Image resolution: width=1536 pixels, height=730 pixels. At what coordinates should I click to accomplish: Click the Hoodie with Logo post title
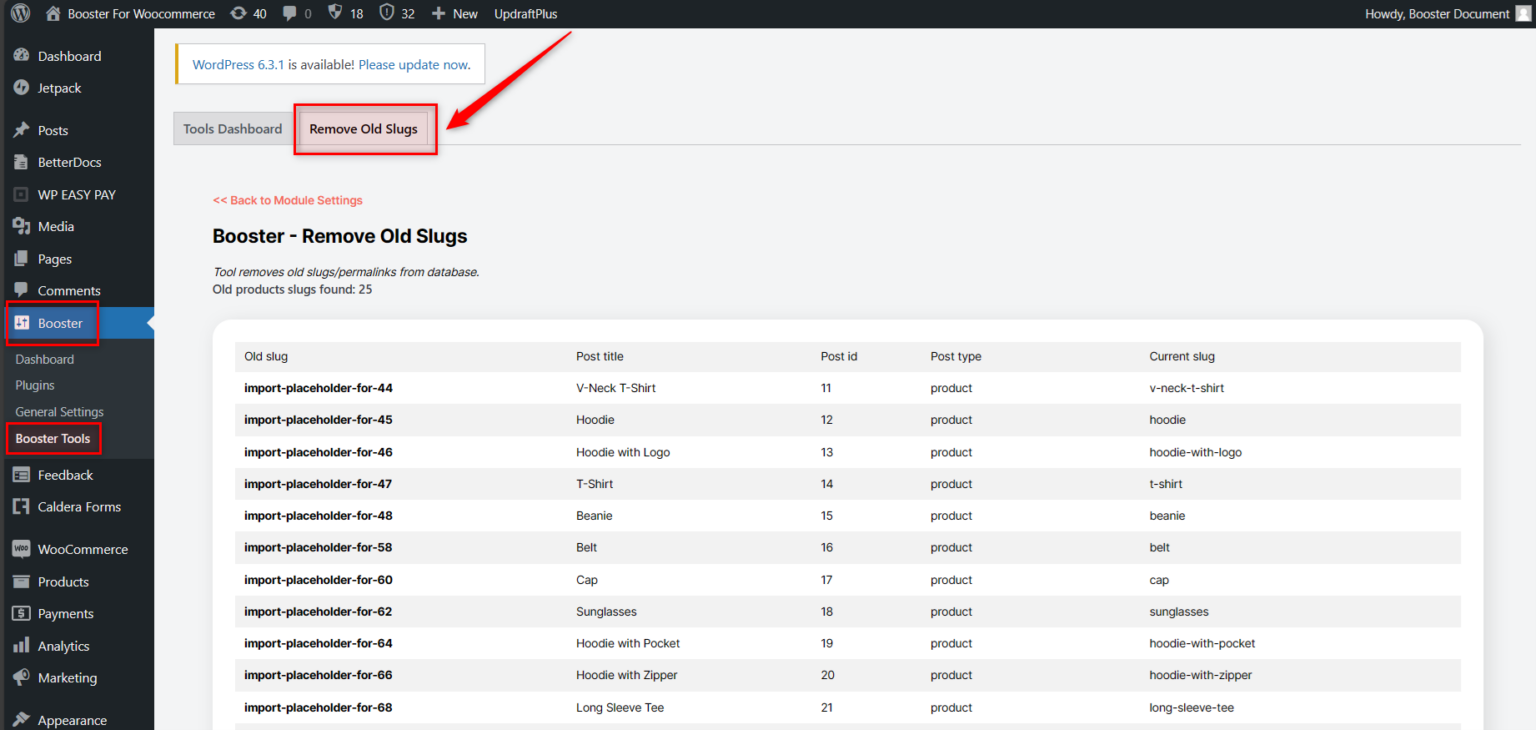pos(623,452)
